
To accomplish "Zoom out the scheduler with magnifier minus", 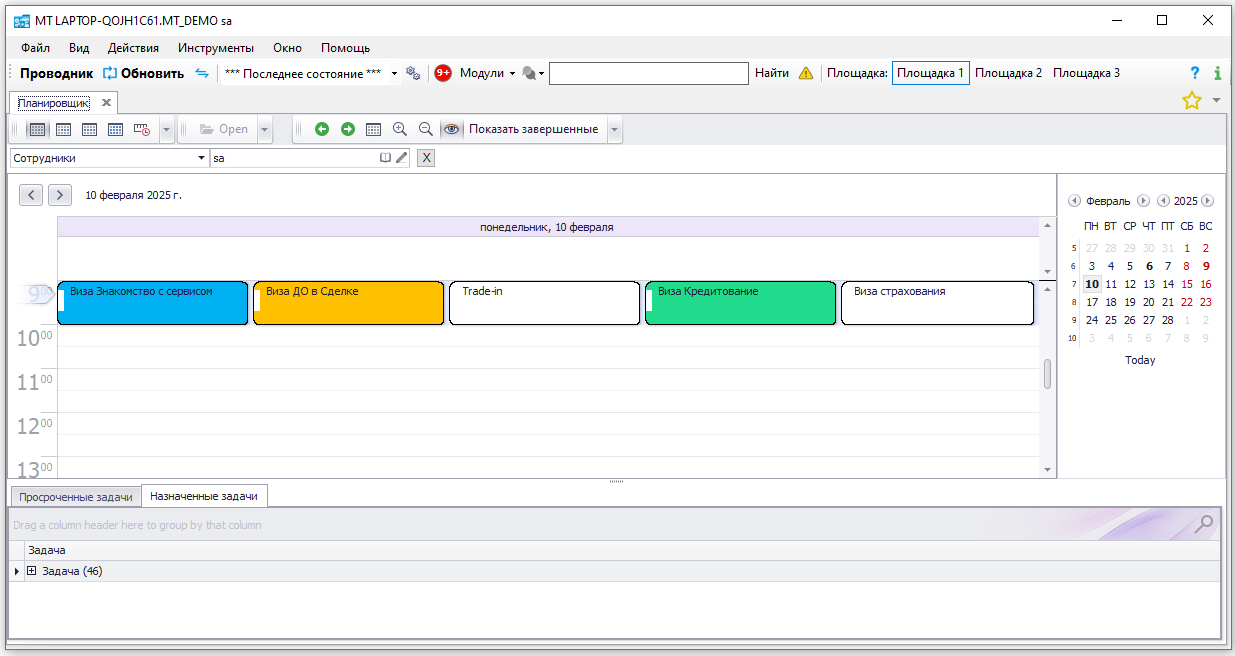I will [x=426, y=129].
